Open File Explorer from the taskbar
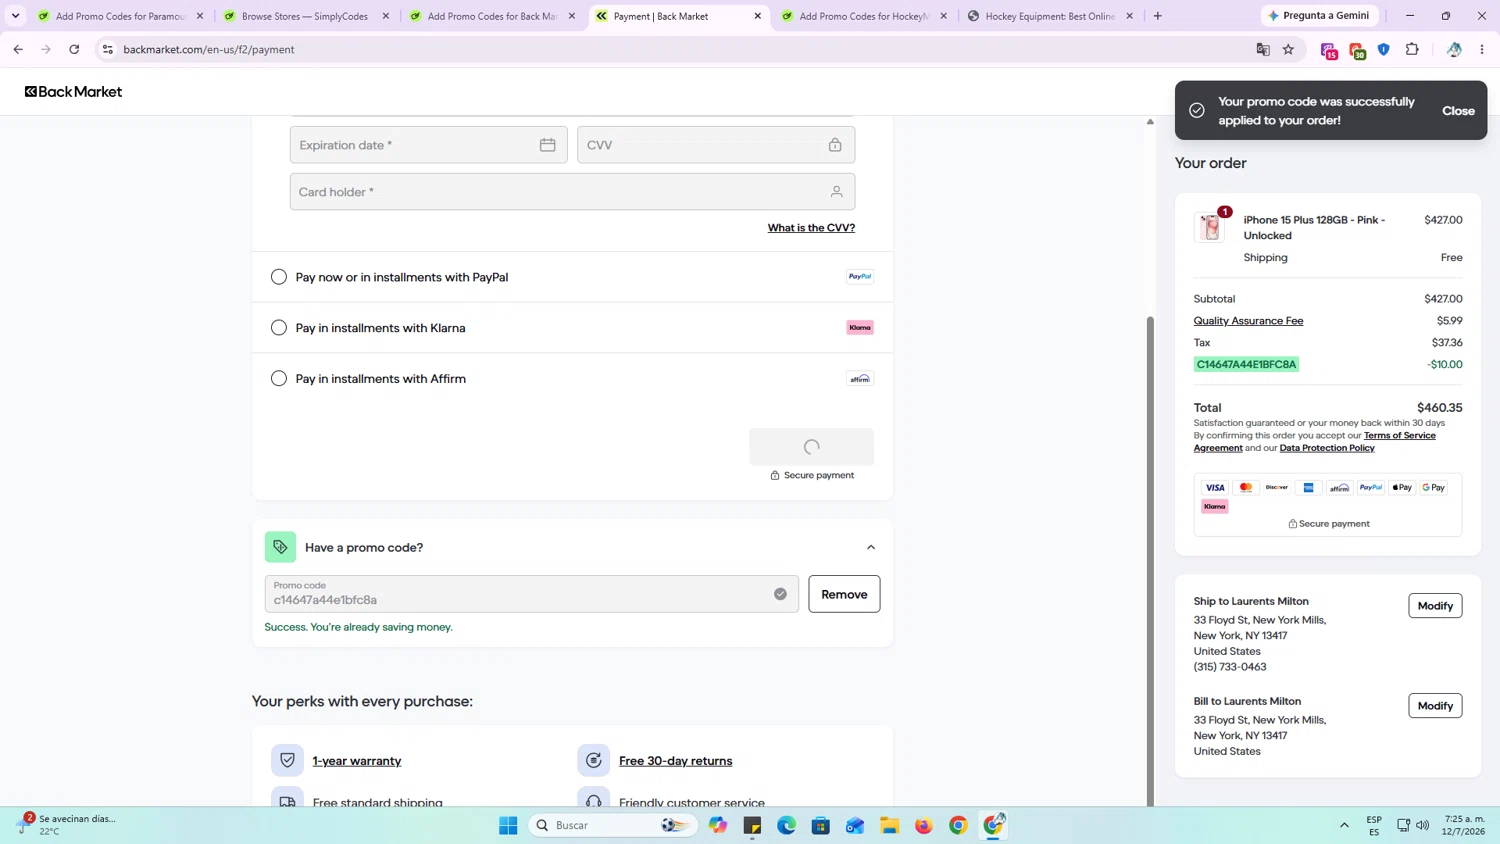 889,825
